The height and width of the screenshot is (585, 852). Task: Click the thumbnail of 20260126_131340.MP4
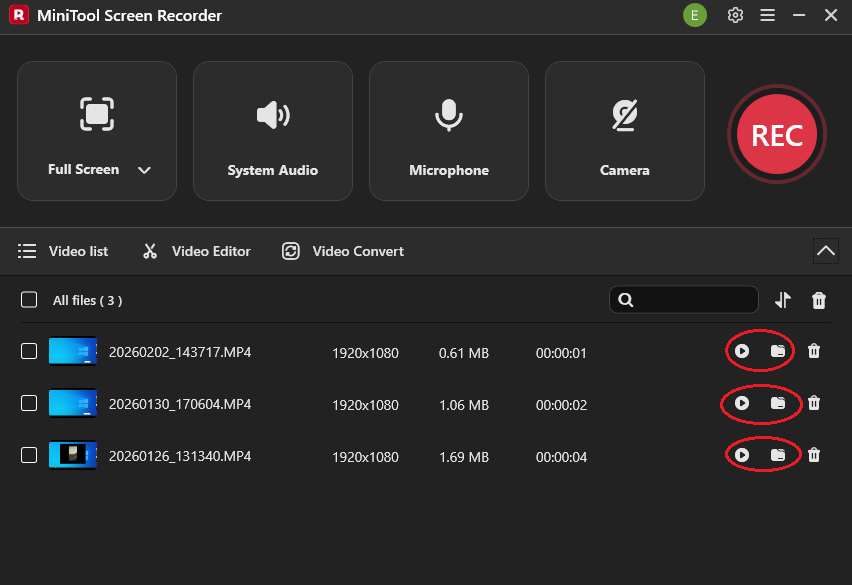click(73, 456)
